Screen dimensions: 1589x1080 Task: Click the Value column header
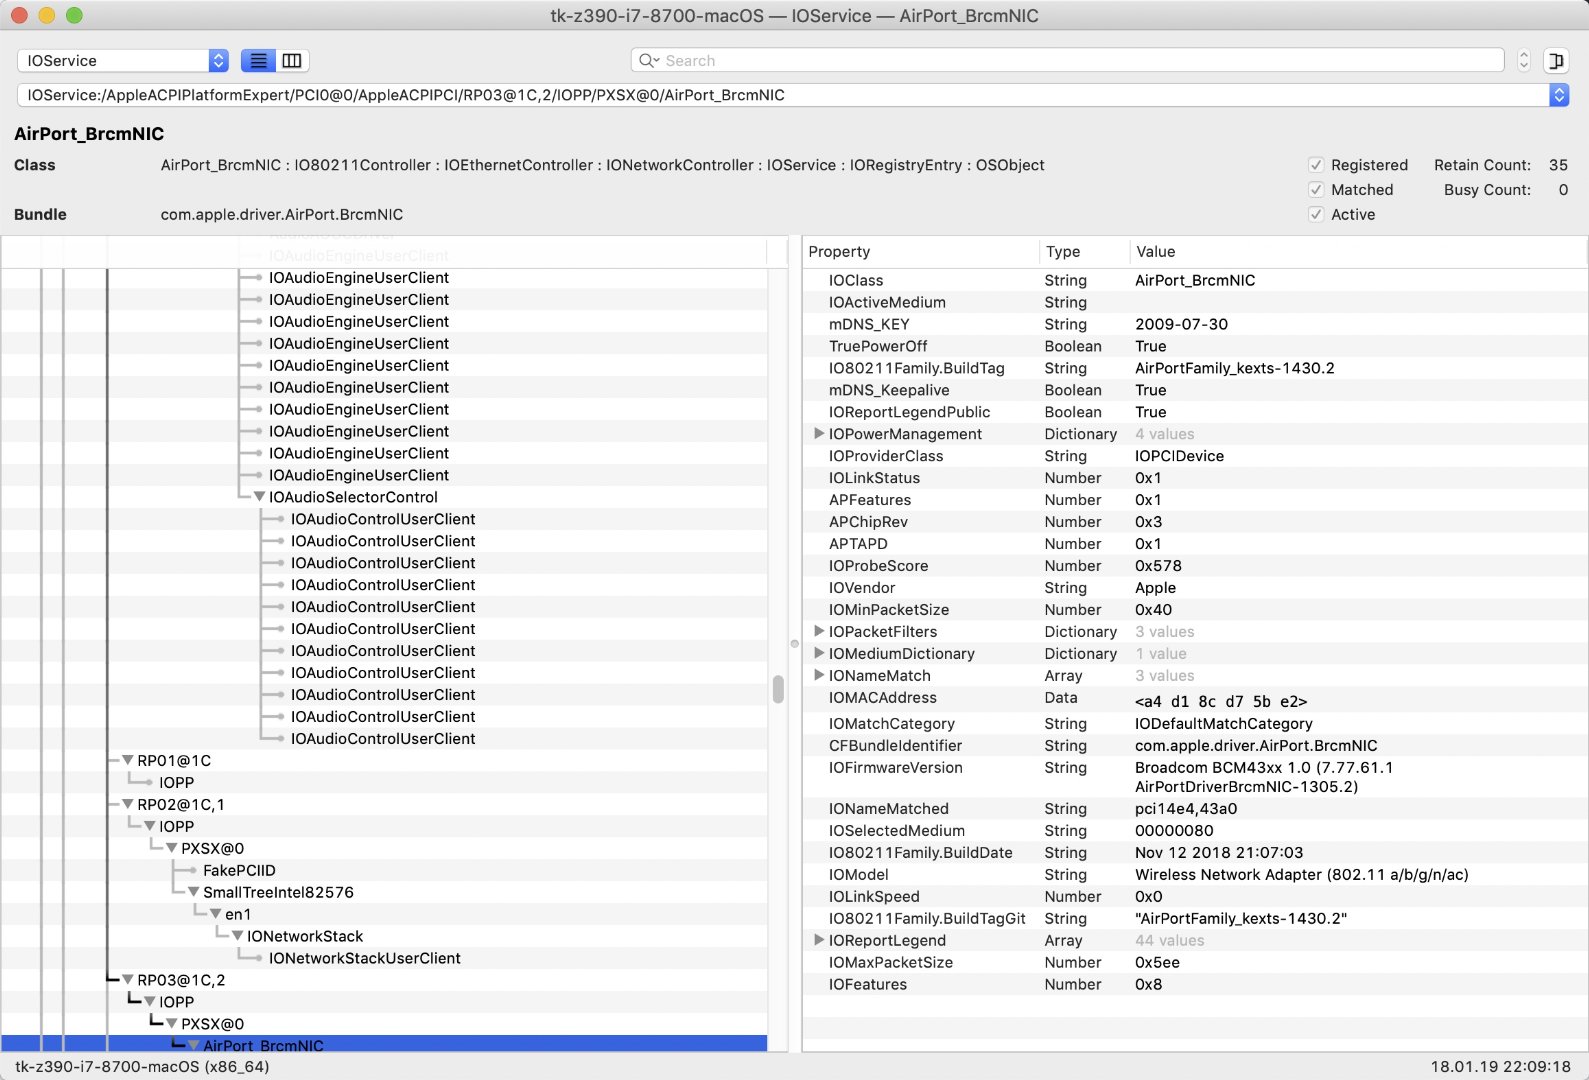point(1357,252)
